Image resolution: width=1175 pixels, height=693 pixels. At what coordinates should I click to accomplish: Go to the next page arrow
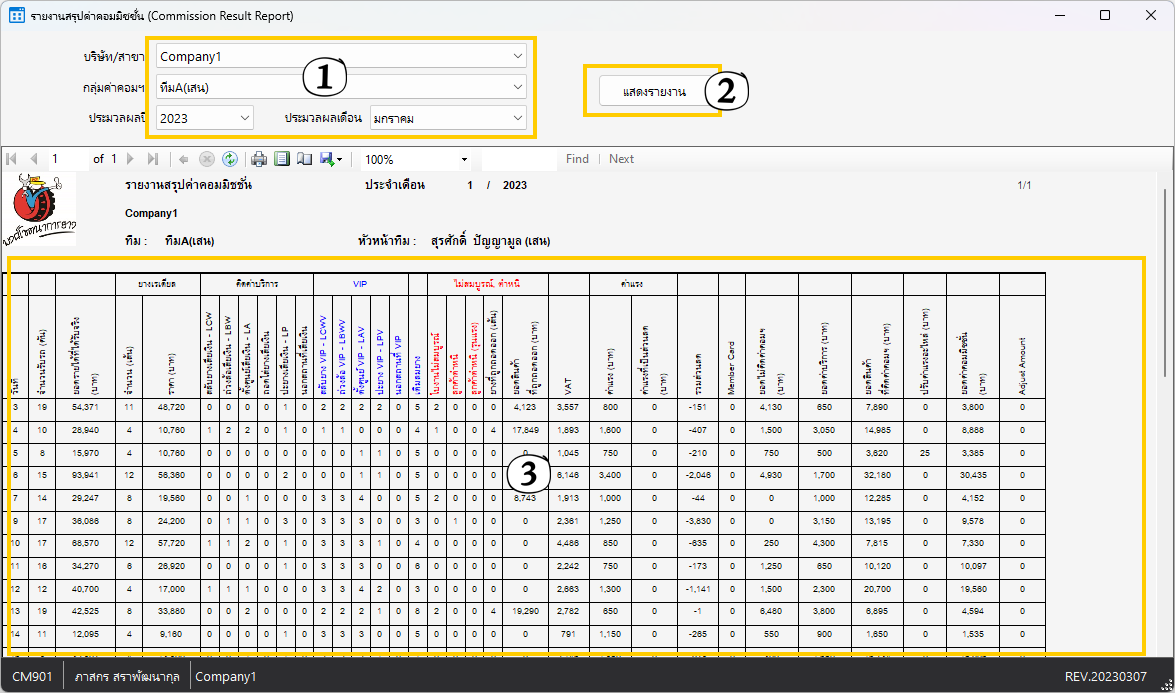click(130, 159)
